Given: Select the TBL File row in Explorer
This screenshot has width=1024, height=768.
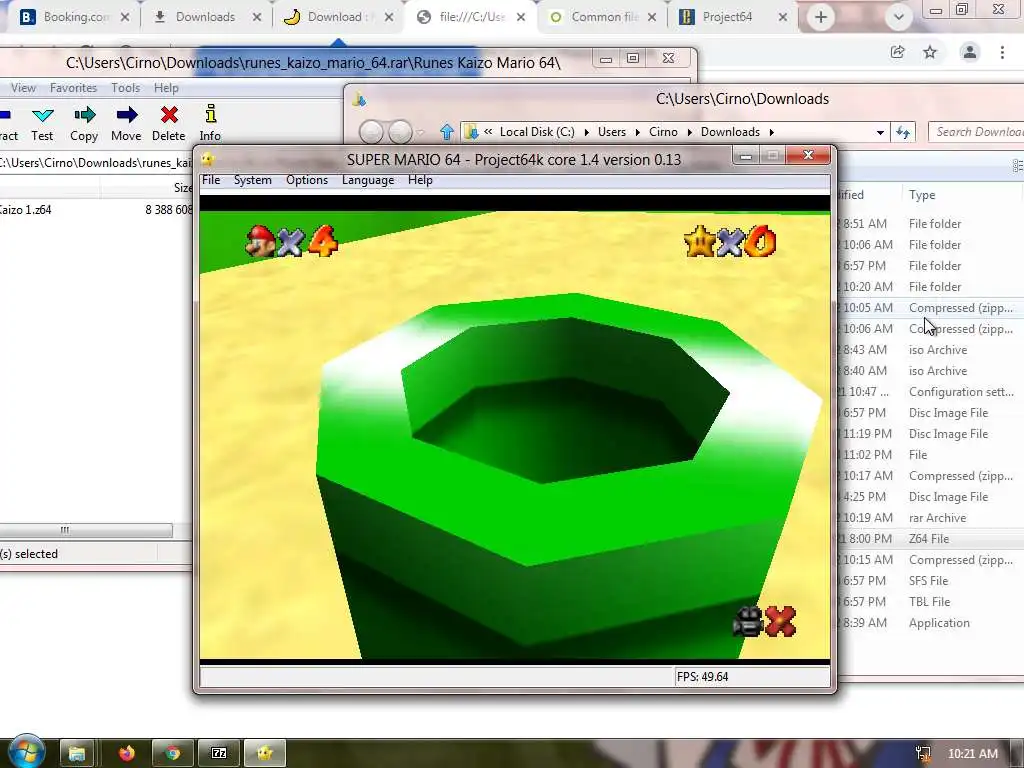Looking at the screenshot, I should click(x=930, y=601).
